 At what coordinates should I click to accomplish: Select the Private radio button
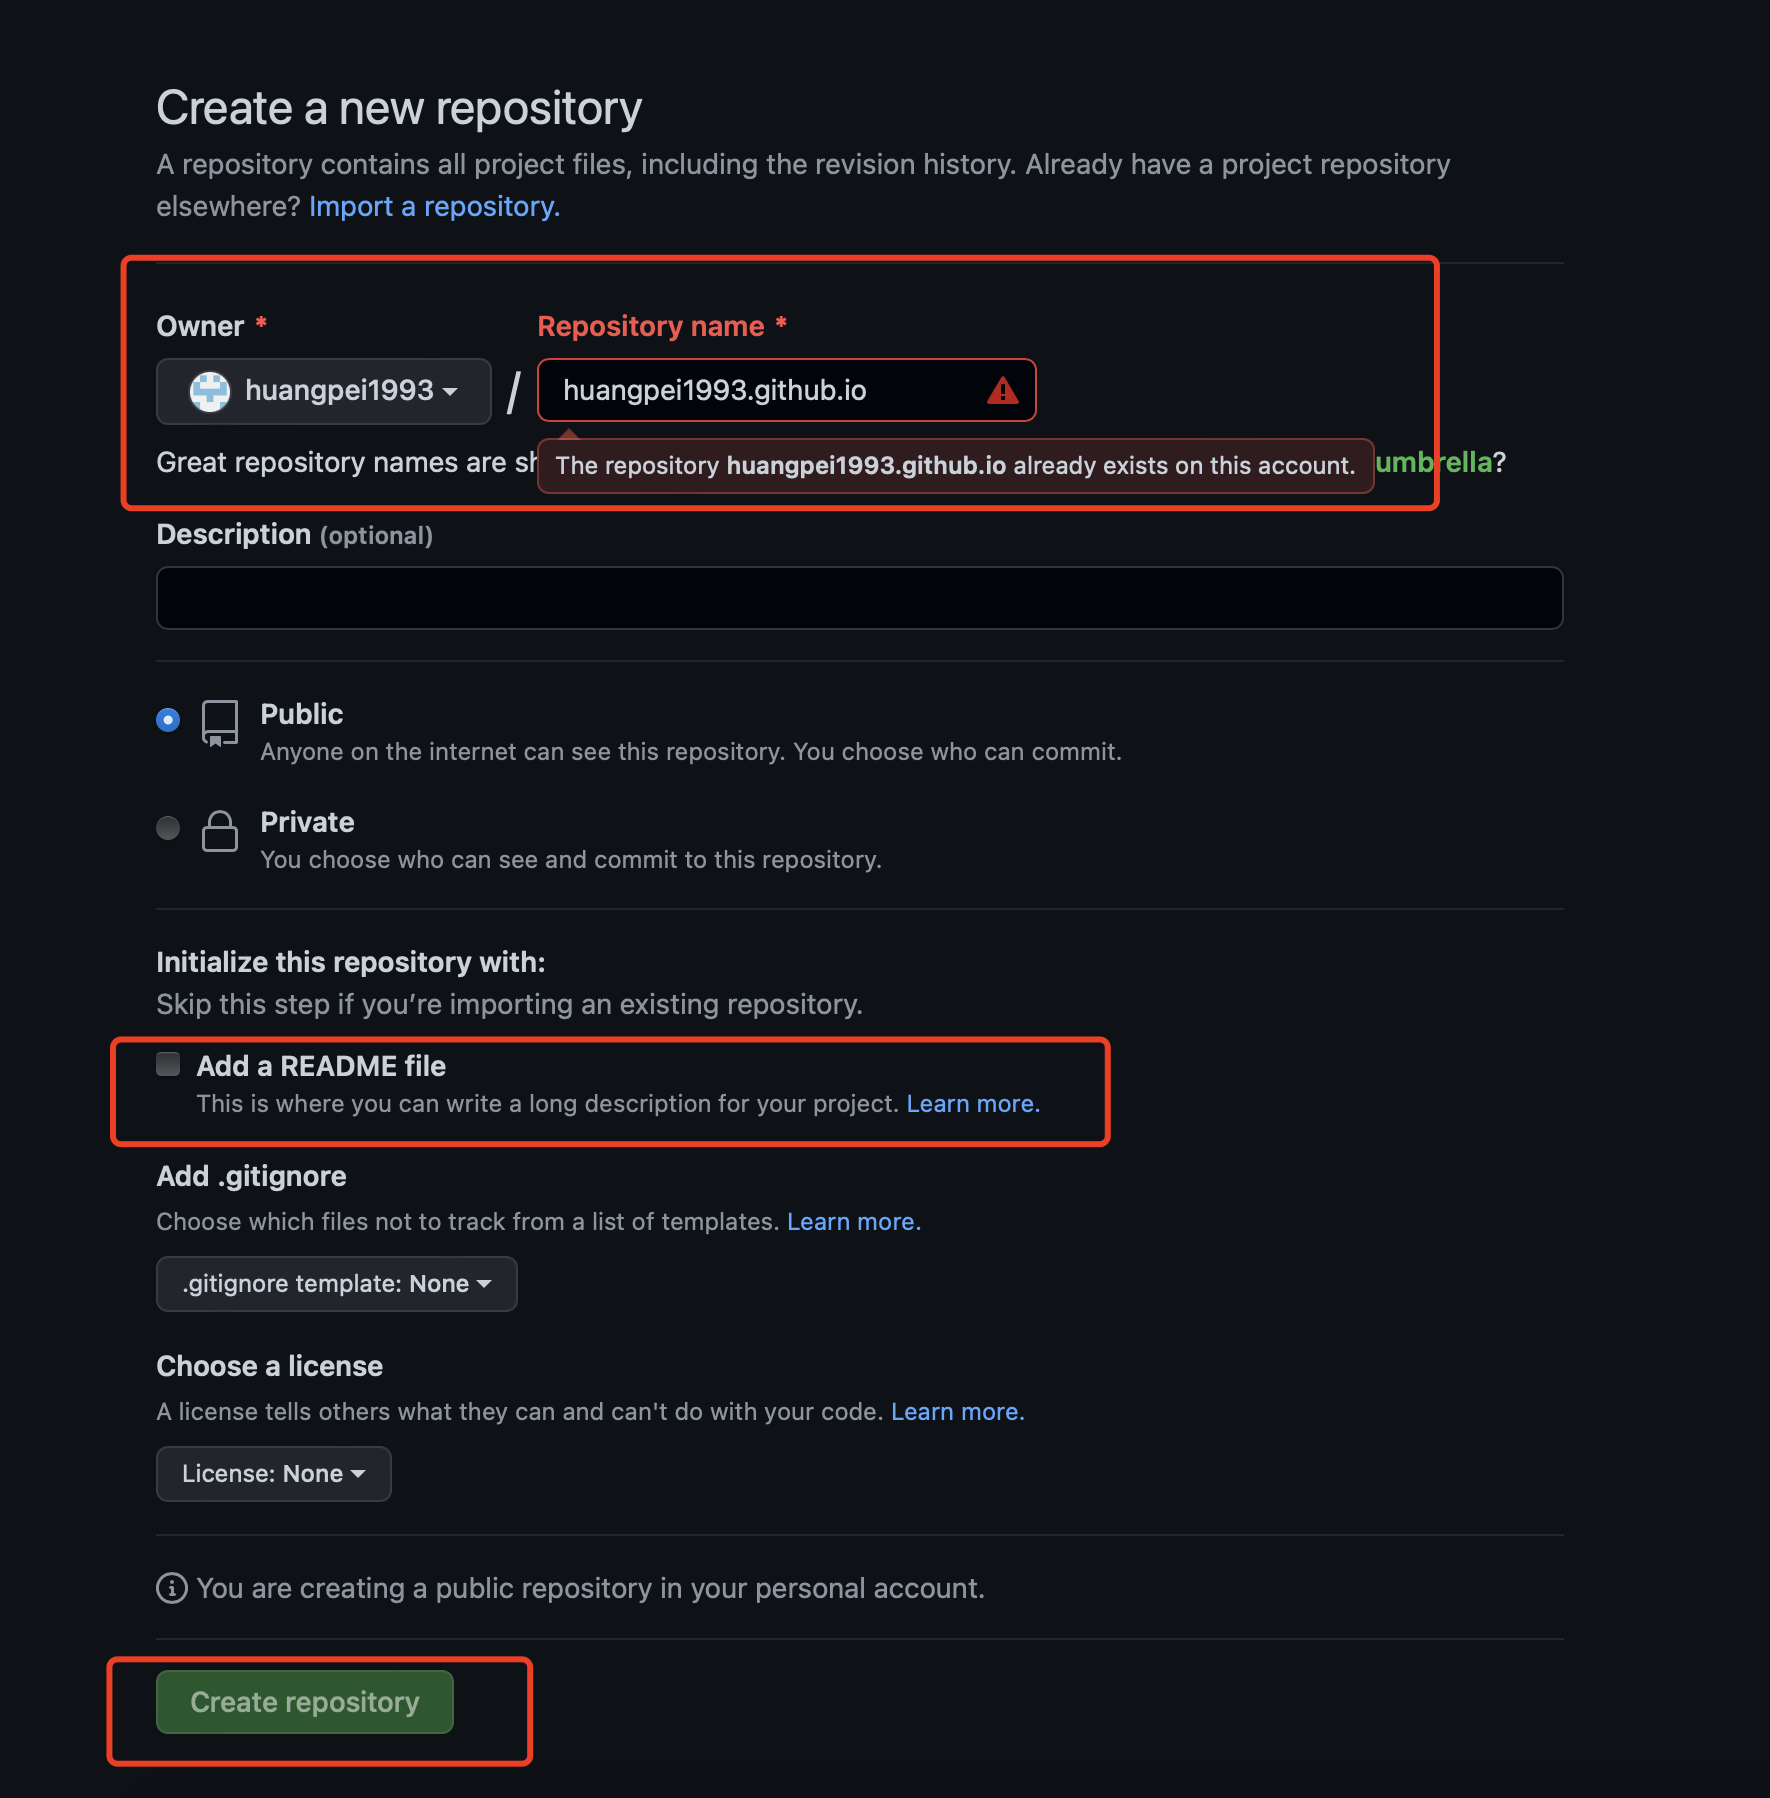coord(168,828)
